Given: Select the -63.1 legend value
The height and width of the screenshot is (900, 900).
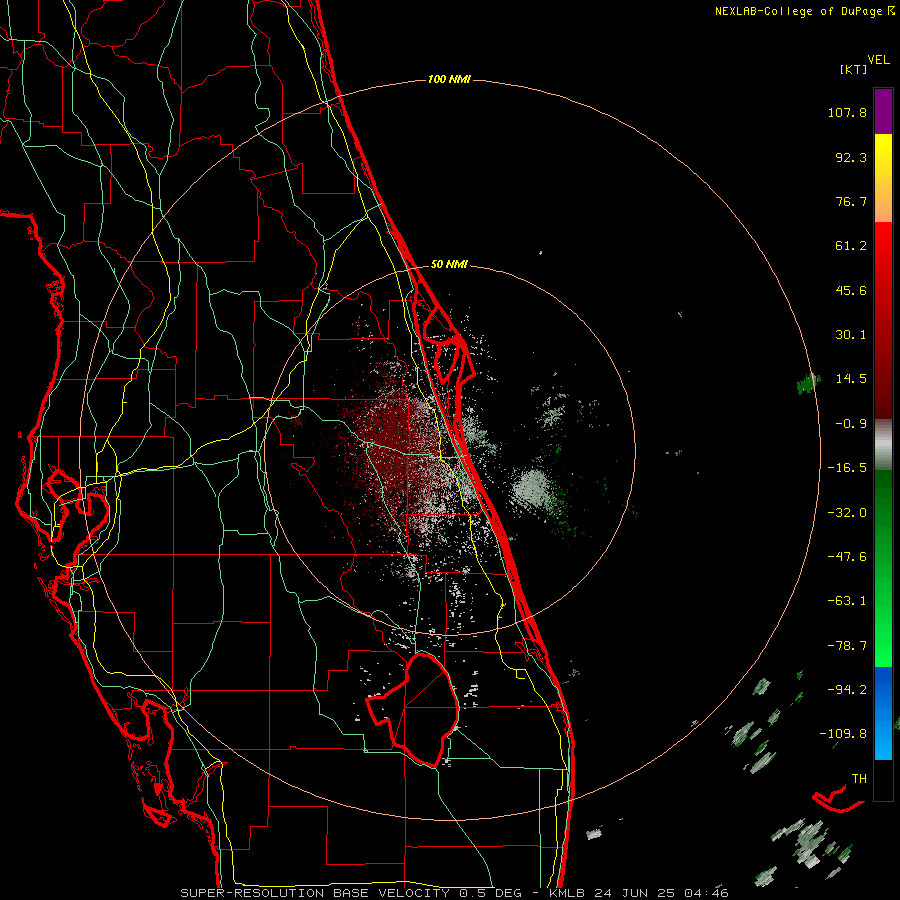Looking at the screenshot, I should coord(847,601).
